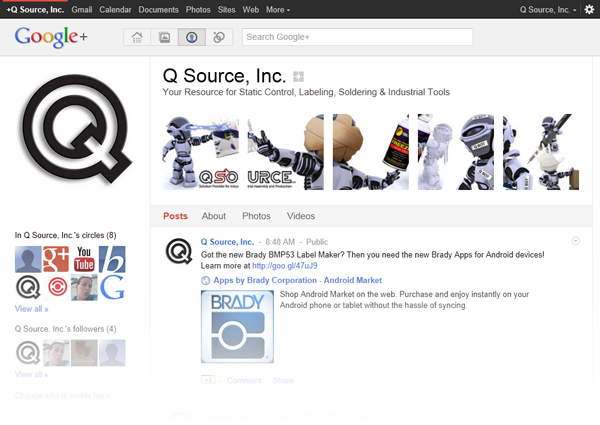The image size is (600, 425).
Task: Click the 8:48 AM post timestamp
Action: coord(280,242)
